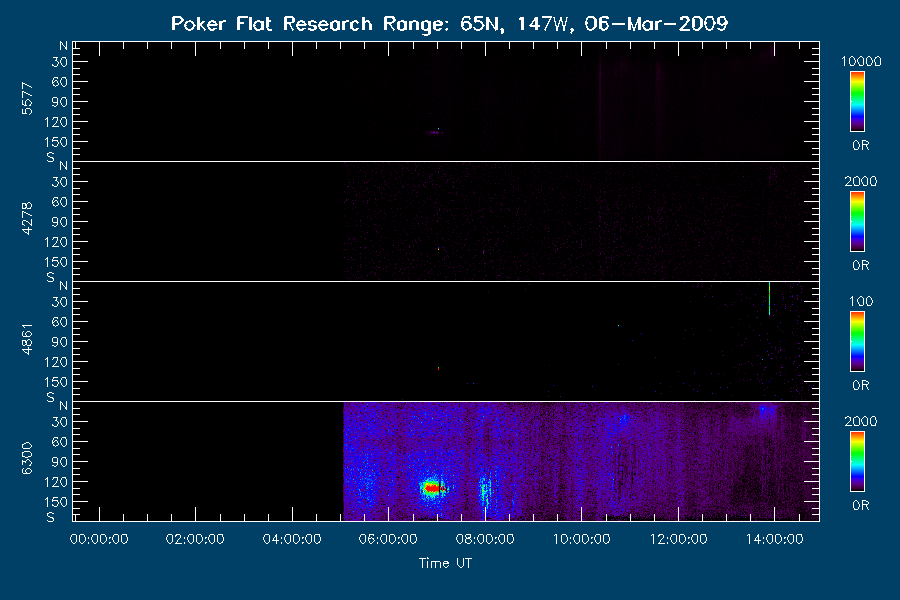Click the 00:00:00 time axis label

99,539
